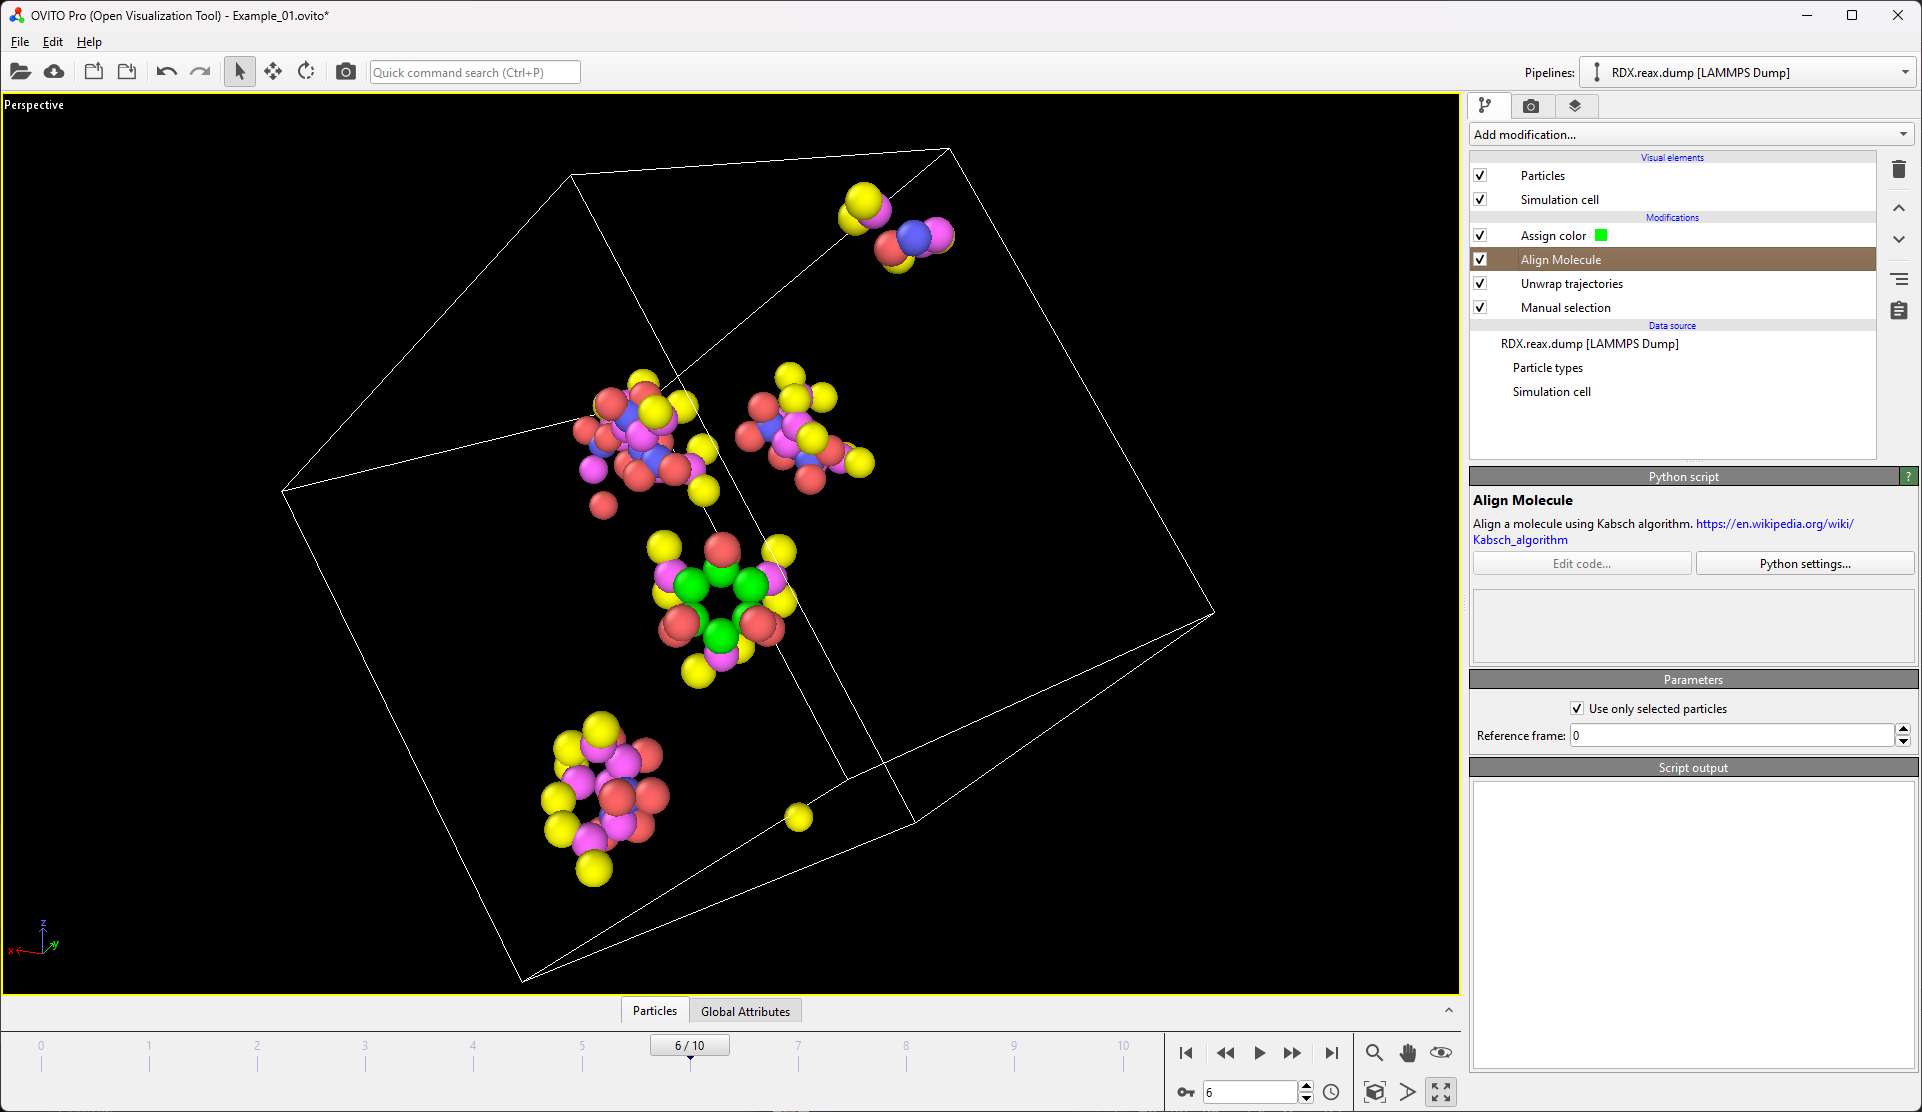Screen dimensions: 1922x1112
Task: Open the overlays layers tab icon
Action: (1575, 106)
